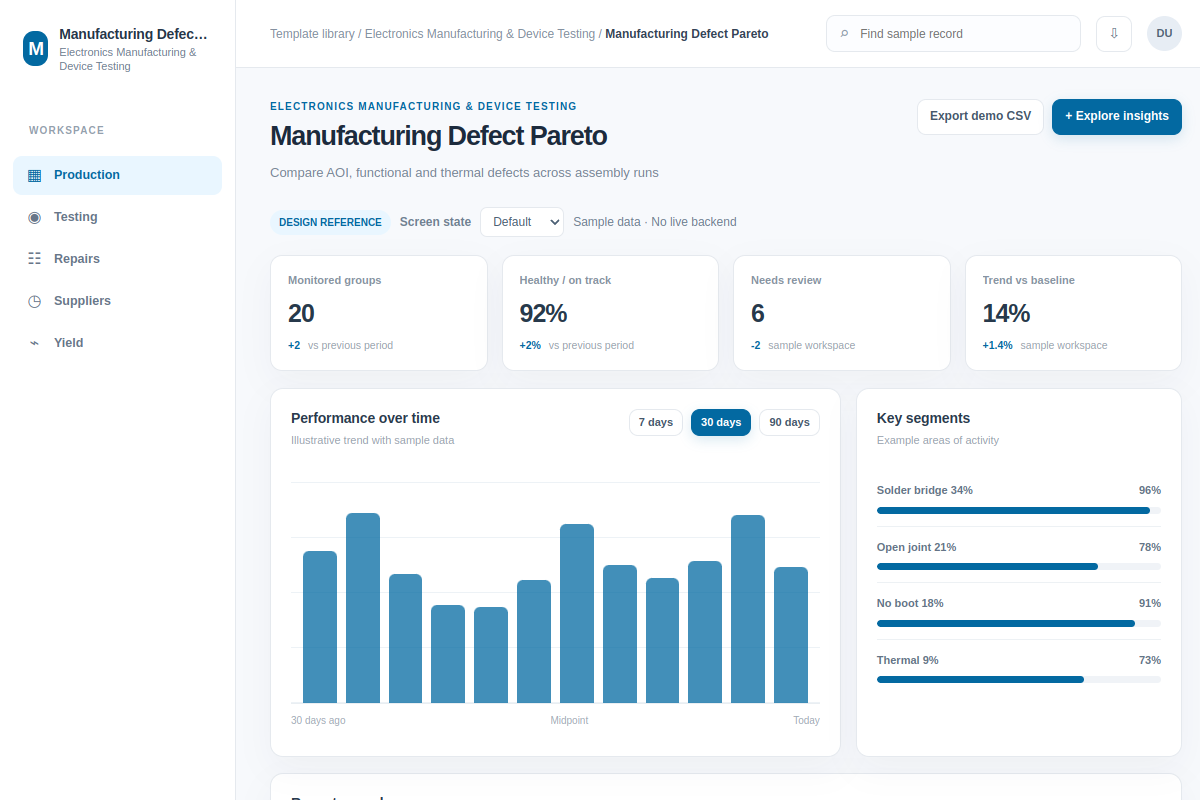Screen dimensions: 1200x800
Task: Click the 'No boot 18%' label
Action: click(910, 603)
